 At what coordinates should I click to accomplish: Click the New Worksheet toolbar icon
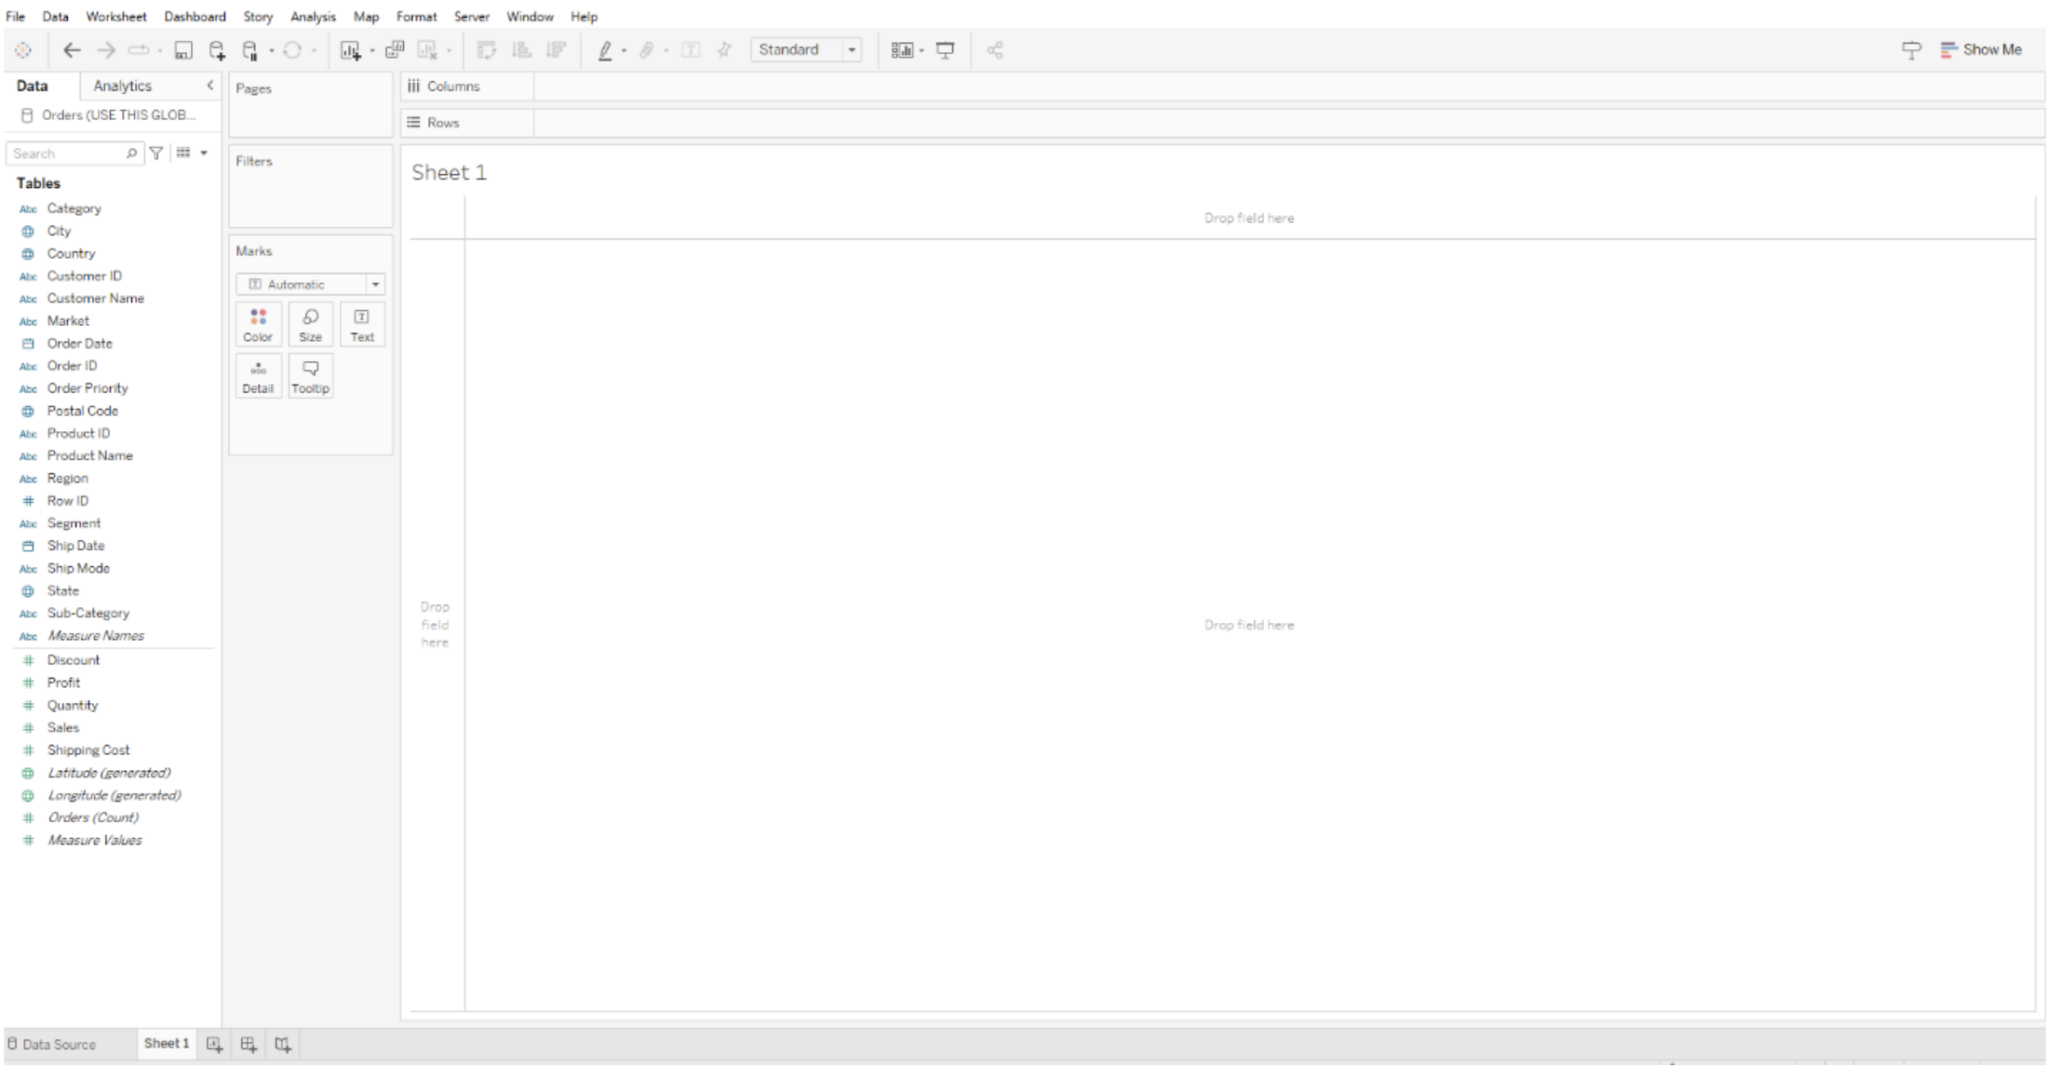[x=349, y=49]
